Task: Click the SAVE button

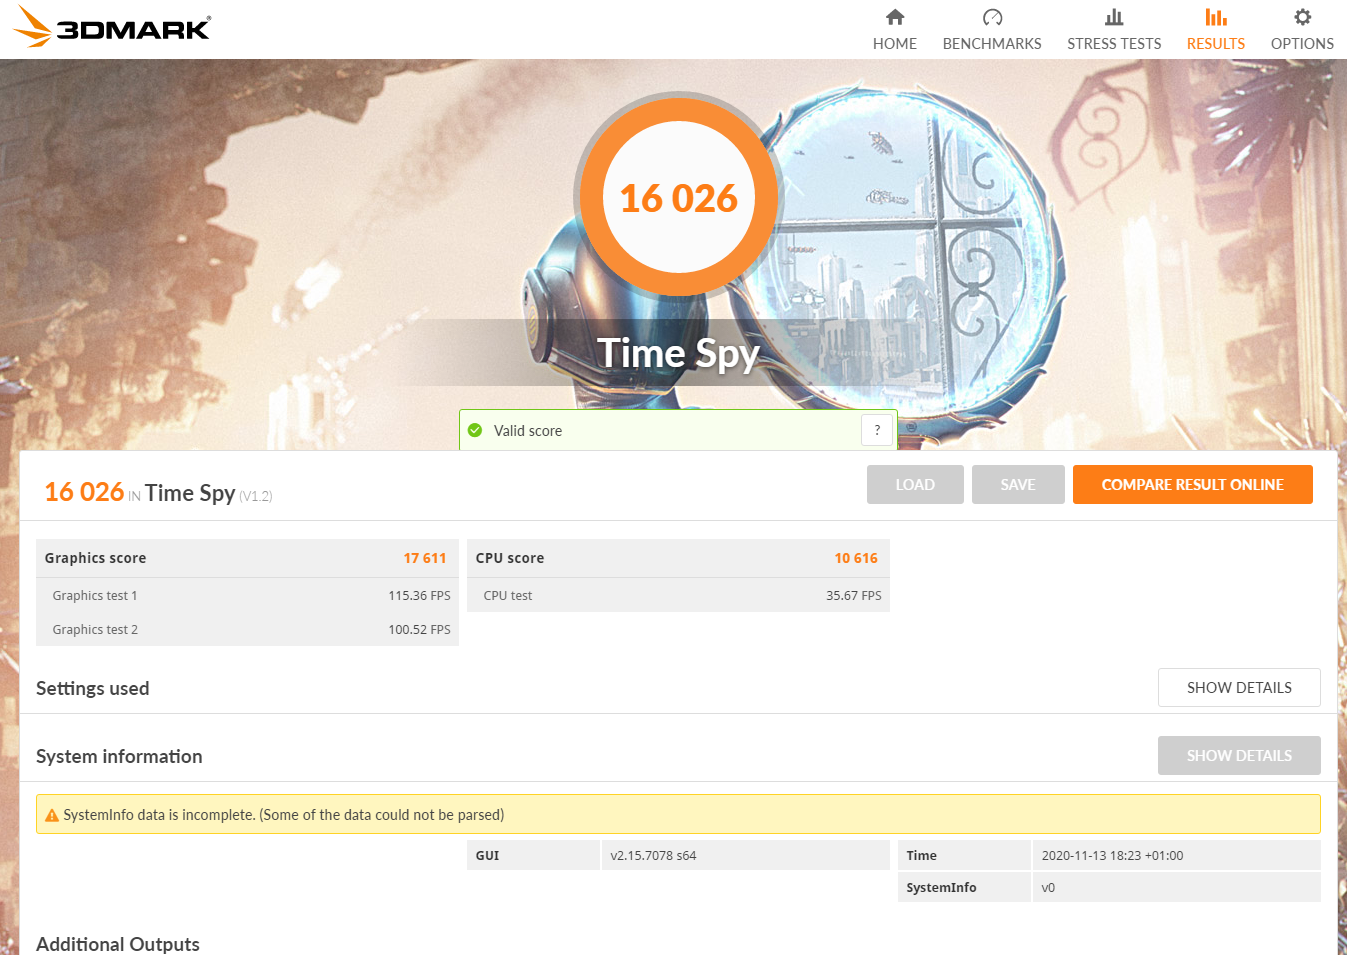Action: point(1018,485)
